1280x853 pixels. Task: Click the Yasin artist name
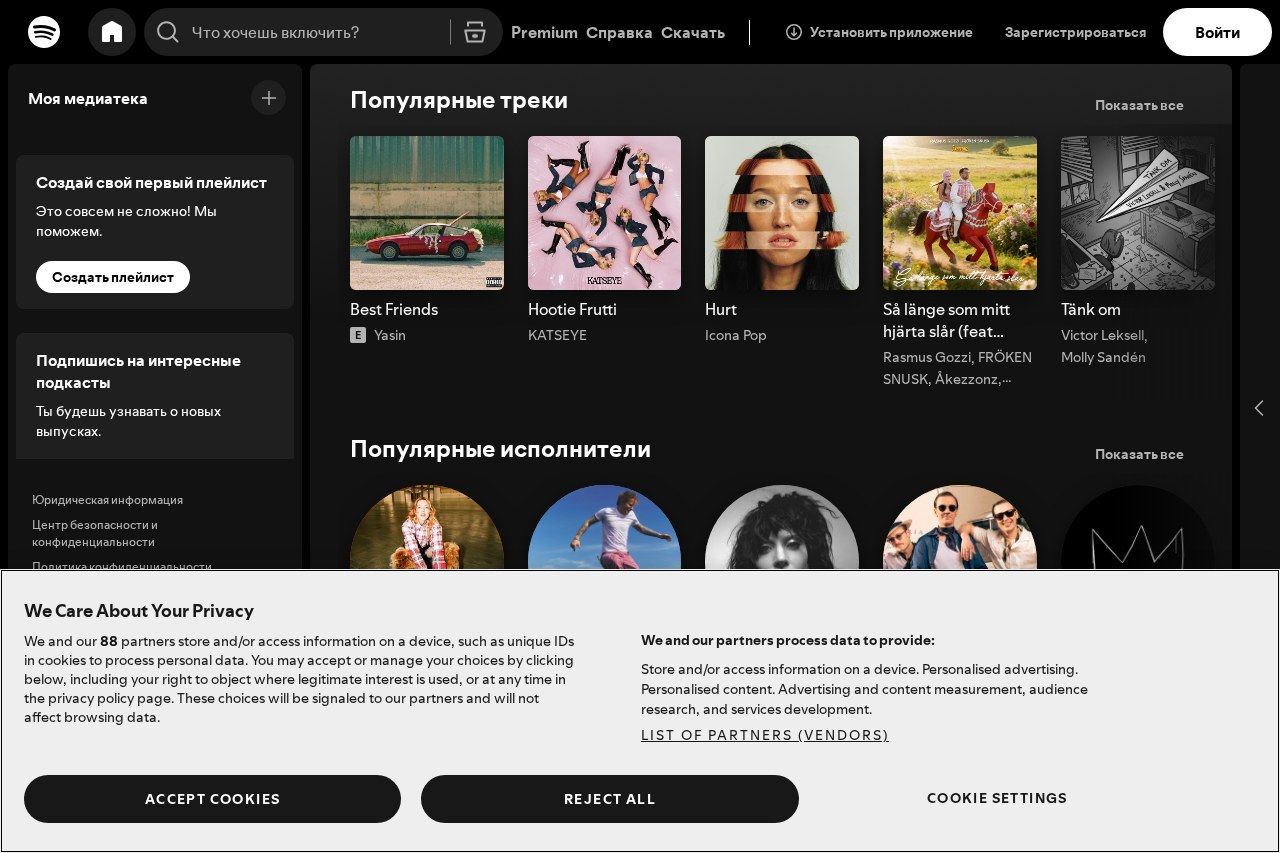390,335
